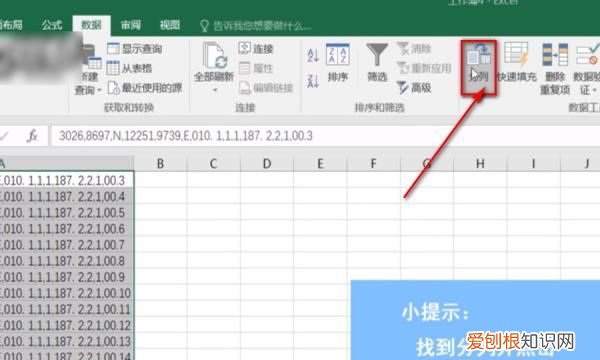Click the 属性 button
Image resolution: width=600 pixels, height=360 pixels.
pos(256,68)
